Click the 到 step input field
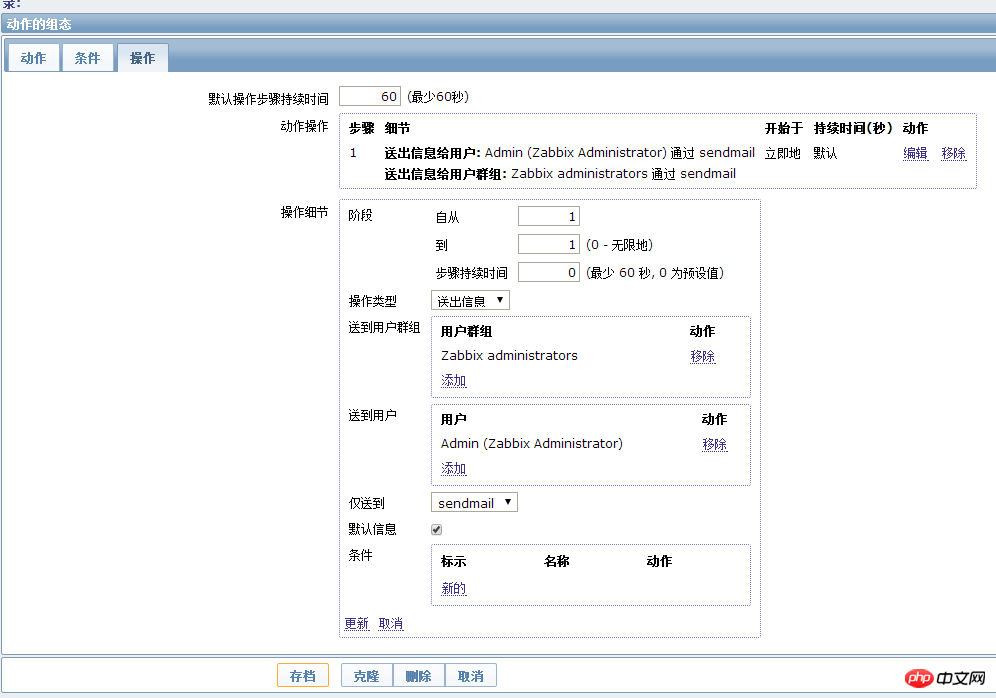Image resolution: width=996 pixels, height=698 pixels. tap(549, 245)
